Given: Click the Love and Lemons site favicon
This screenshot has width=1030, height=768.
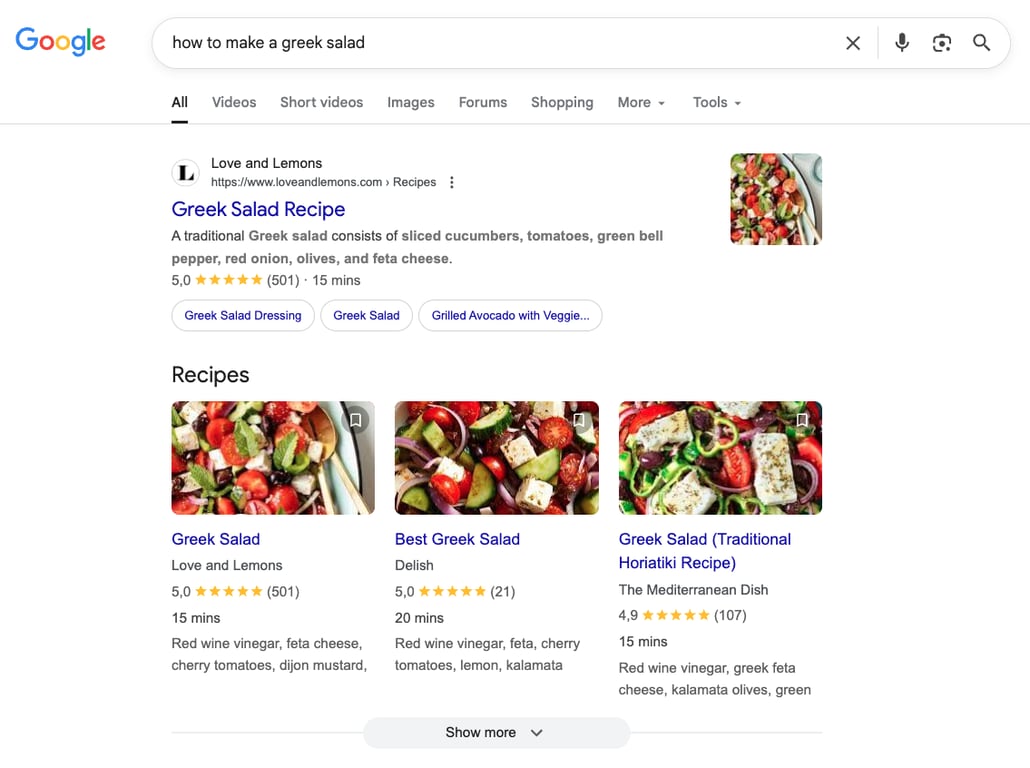Looking at the screenshot, I should pos(185,172).
